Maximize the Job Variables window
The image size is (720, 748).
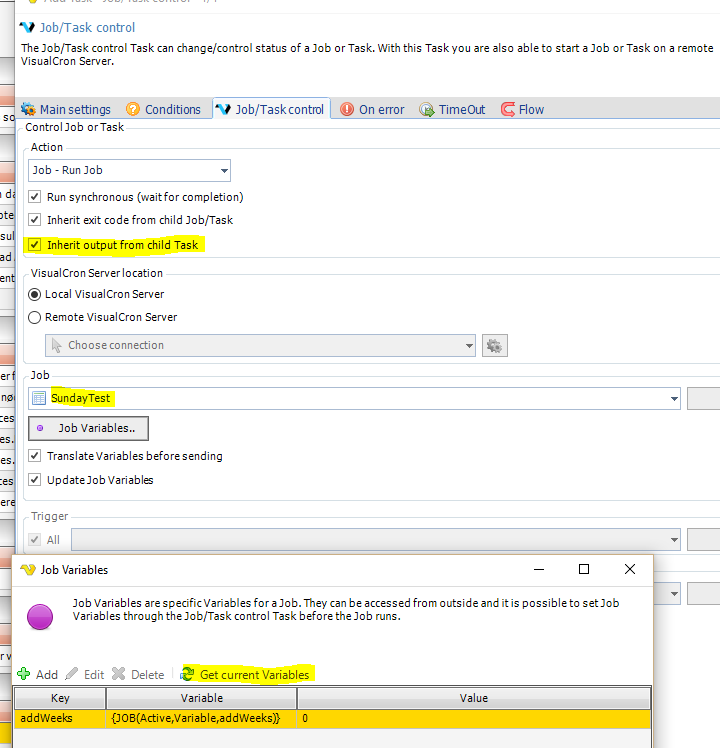pyautogui.click(x=584, y=569)
